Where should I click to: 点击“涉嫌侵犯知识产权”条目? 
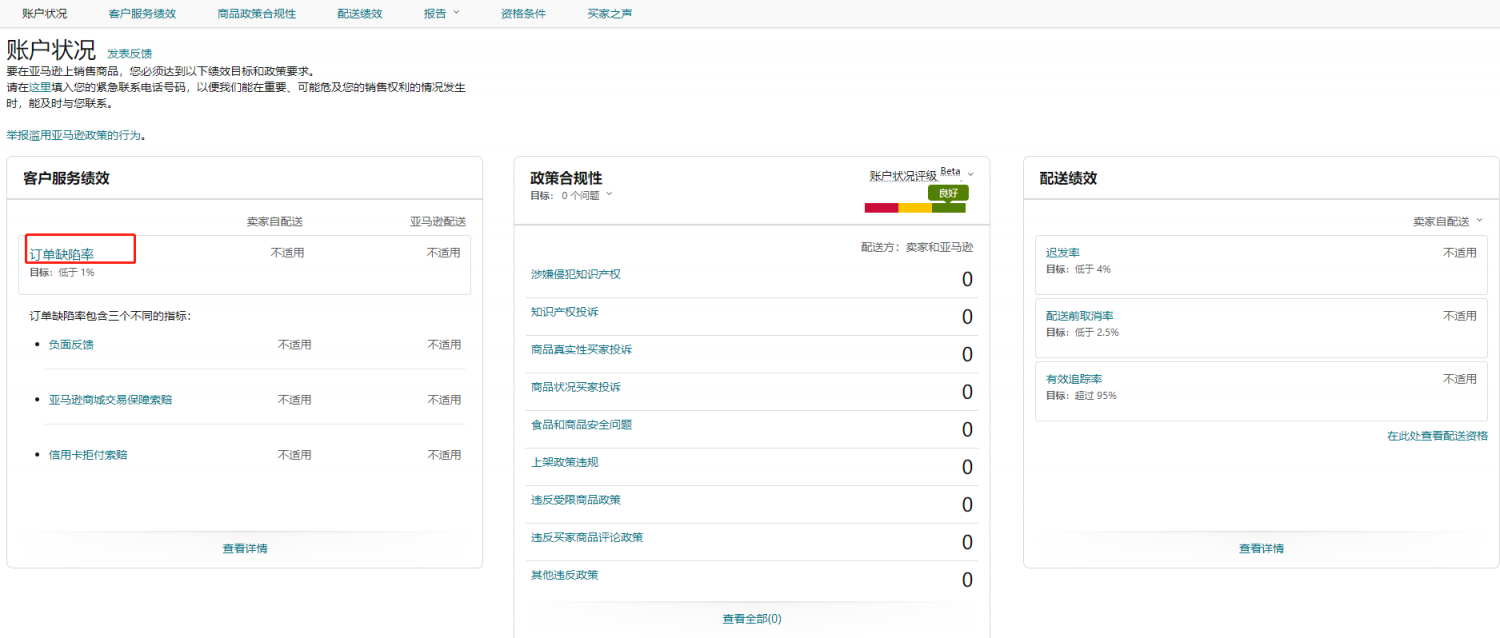[576, 274]
